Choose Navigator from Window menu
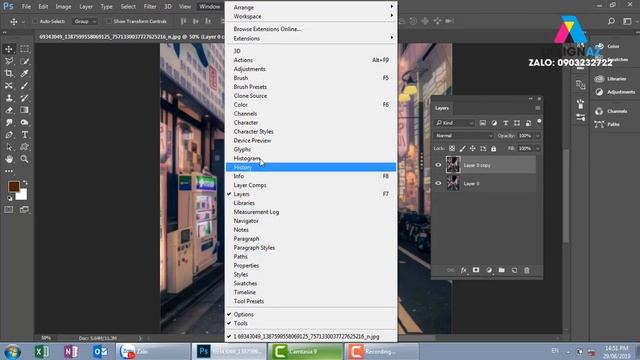Viewport: 640px width, 360px height. tap(311, 221)
